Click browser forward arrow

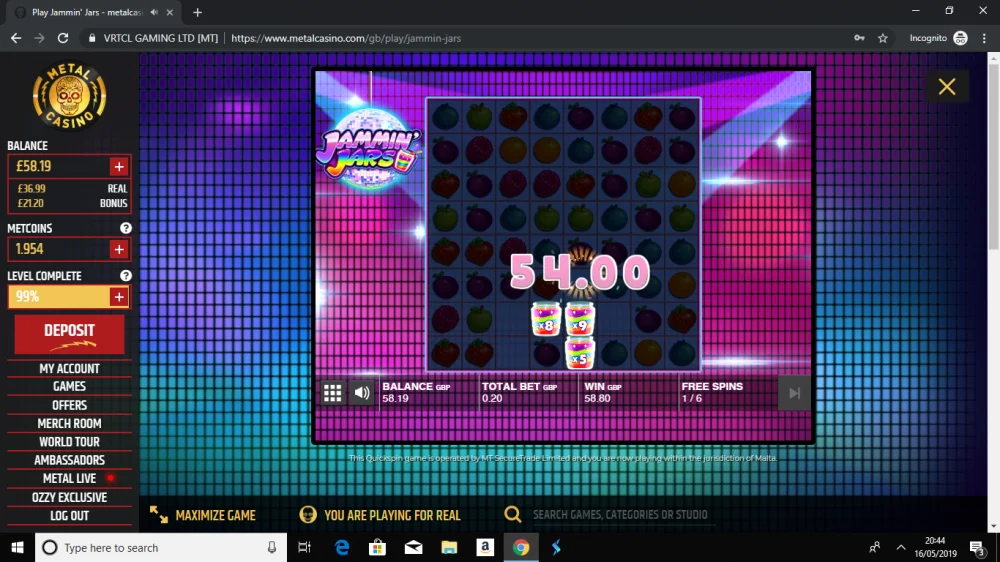point(40,38)
